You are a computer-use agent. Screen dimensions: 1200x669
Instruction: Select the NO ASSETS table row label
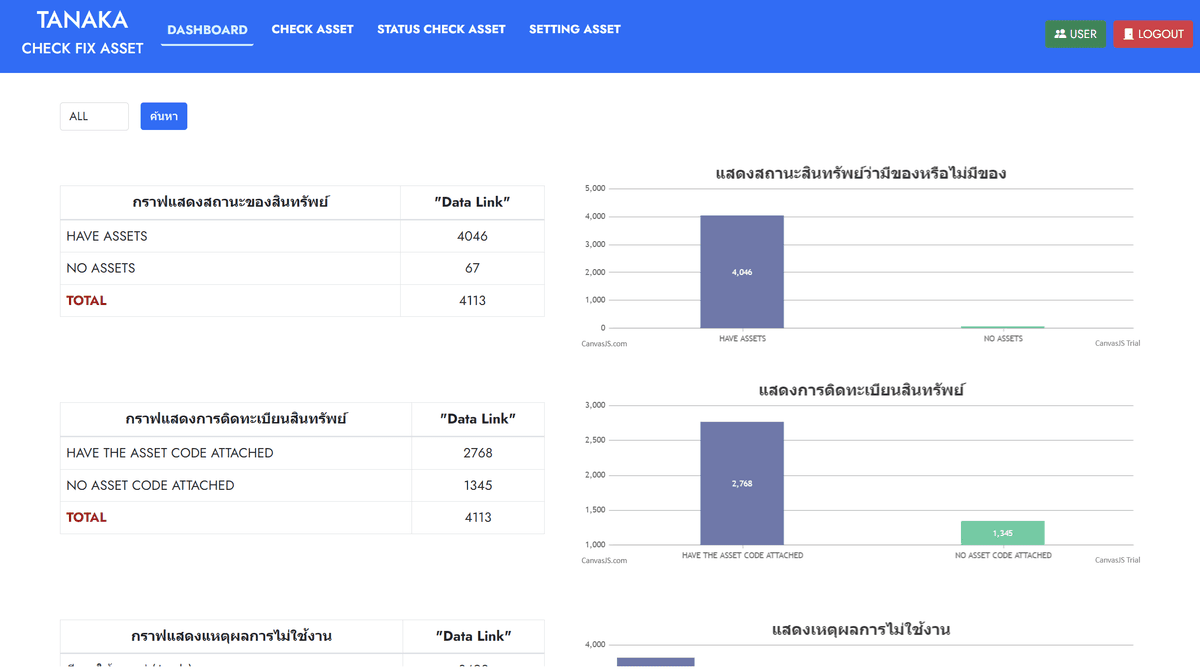click(101, 268)
